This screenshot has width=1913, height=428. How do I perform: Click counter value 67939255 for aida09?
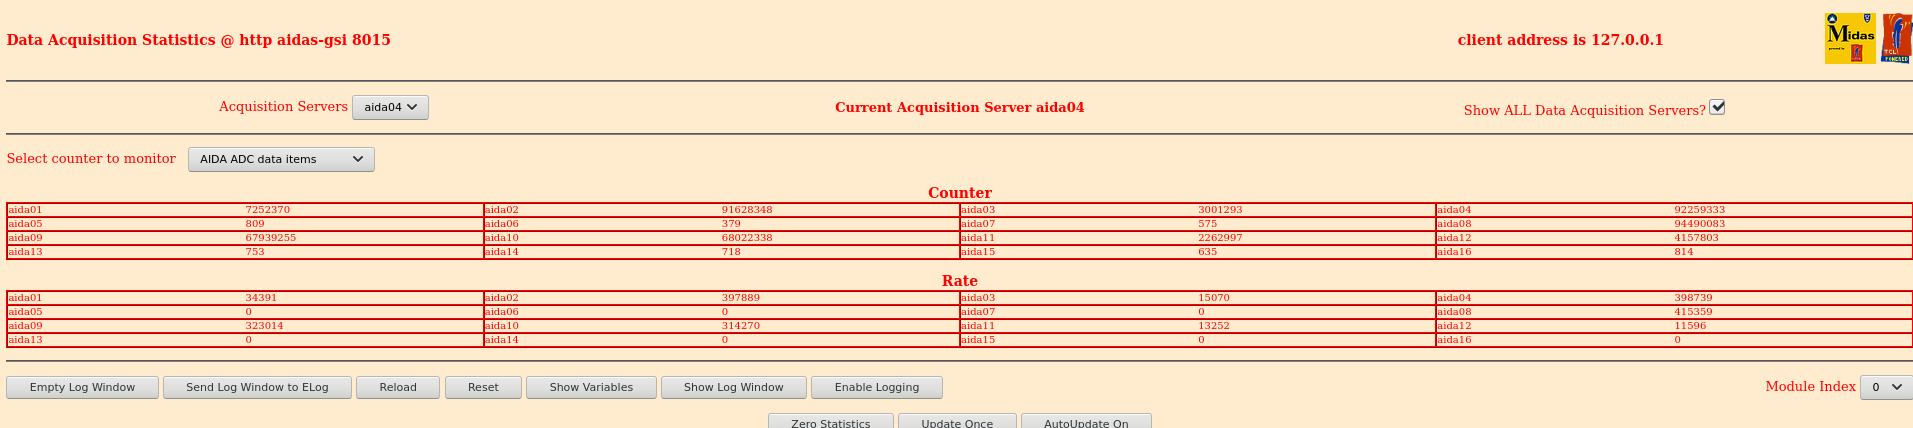[271, 238]
